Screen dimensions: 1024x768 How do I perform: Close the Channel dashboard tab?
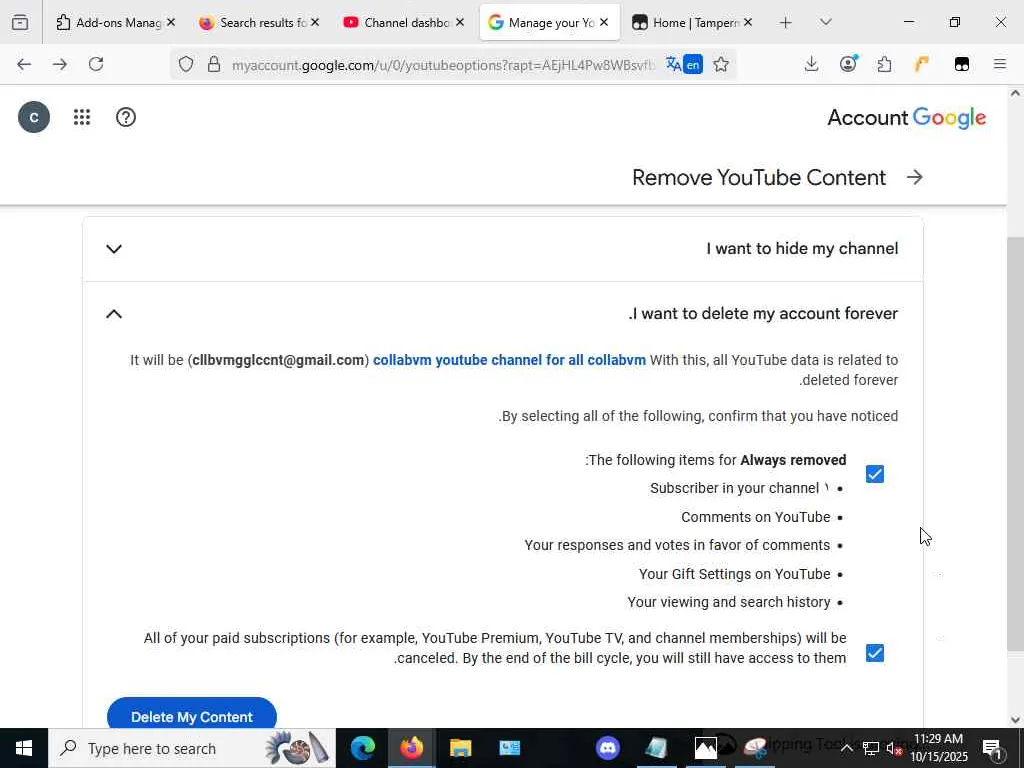[460, 22]
